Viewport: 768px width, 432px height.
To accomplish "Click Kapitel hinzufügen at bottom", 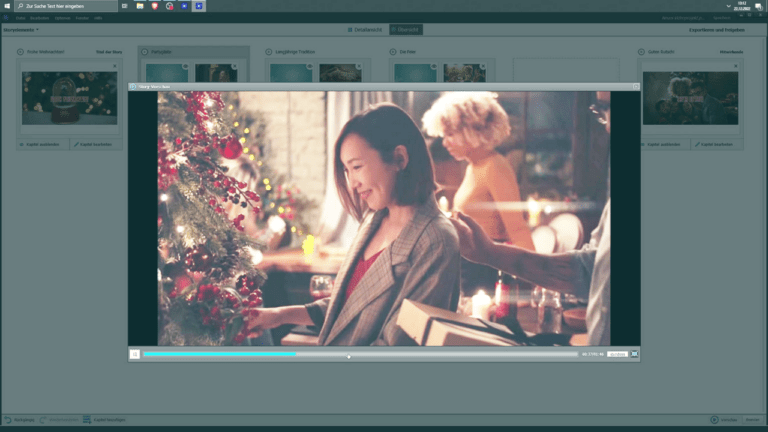I will (x=104, y=420).
